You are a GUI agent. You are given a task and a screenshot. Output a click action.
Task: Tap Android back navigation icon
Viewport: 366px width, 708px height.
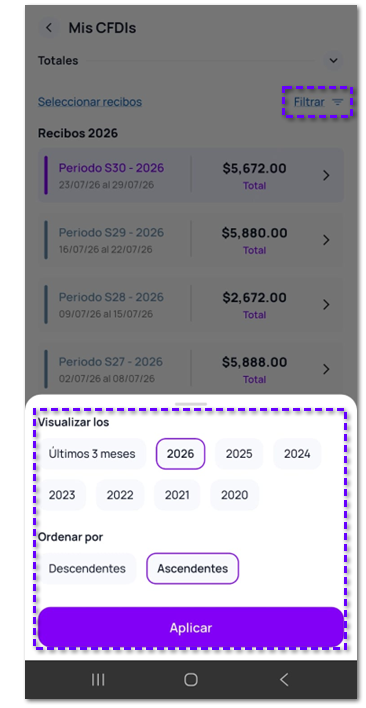click(284, 680)
